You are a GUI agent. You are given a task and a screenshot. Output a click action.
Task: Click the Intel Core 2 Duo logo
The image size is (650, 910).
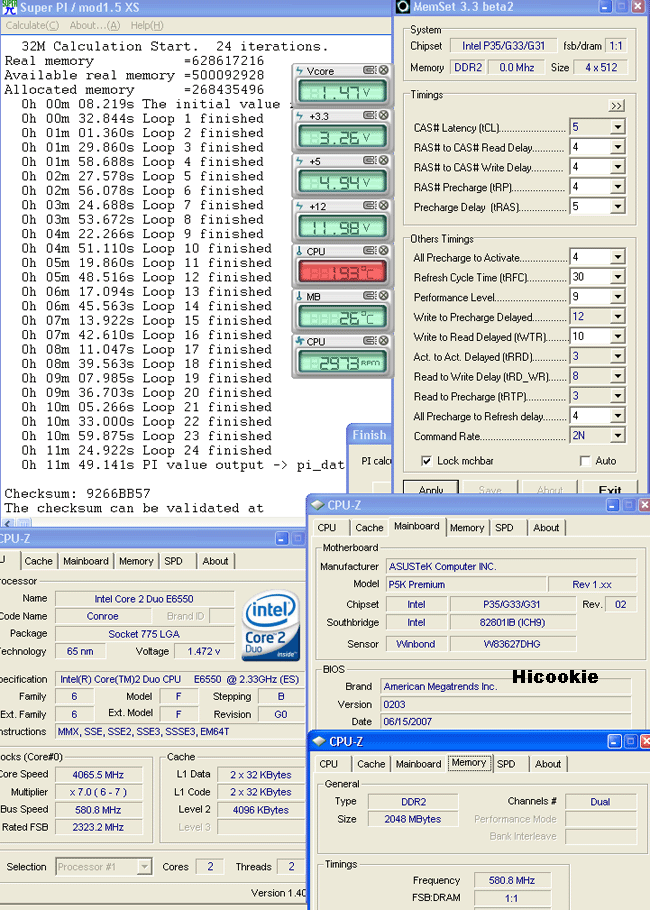click(x=269, y=626)
